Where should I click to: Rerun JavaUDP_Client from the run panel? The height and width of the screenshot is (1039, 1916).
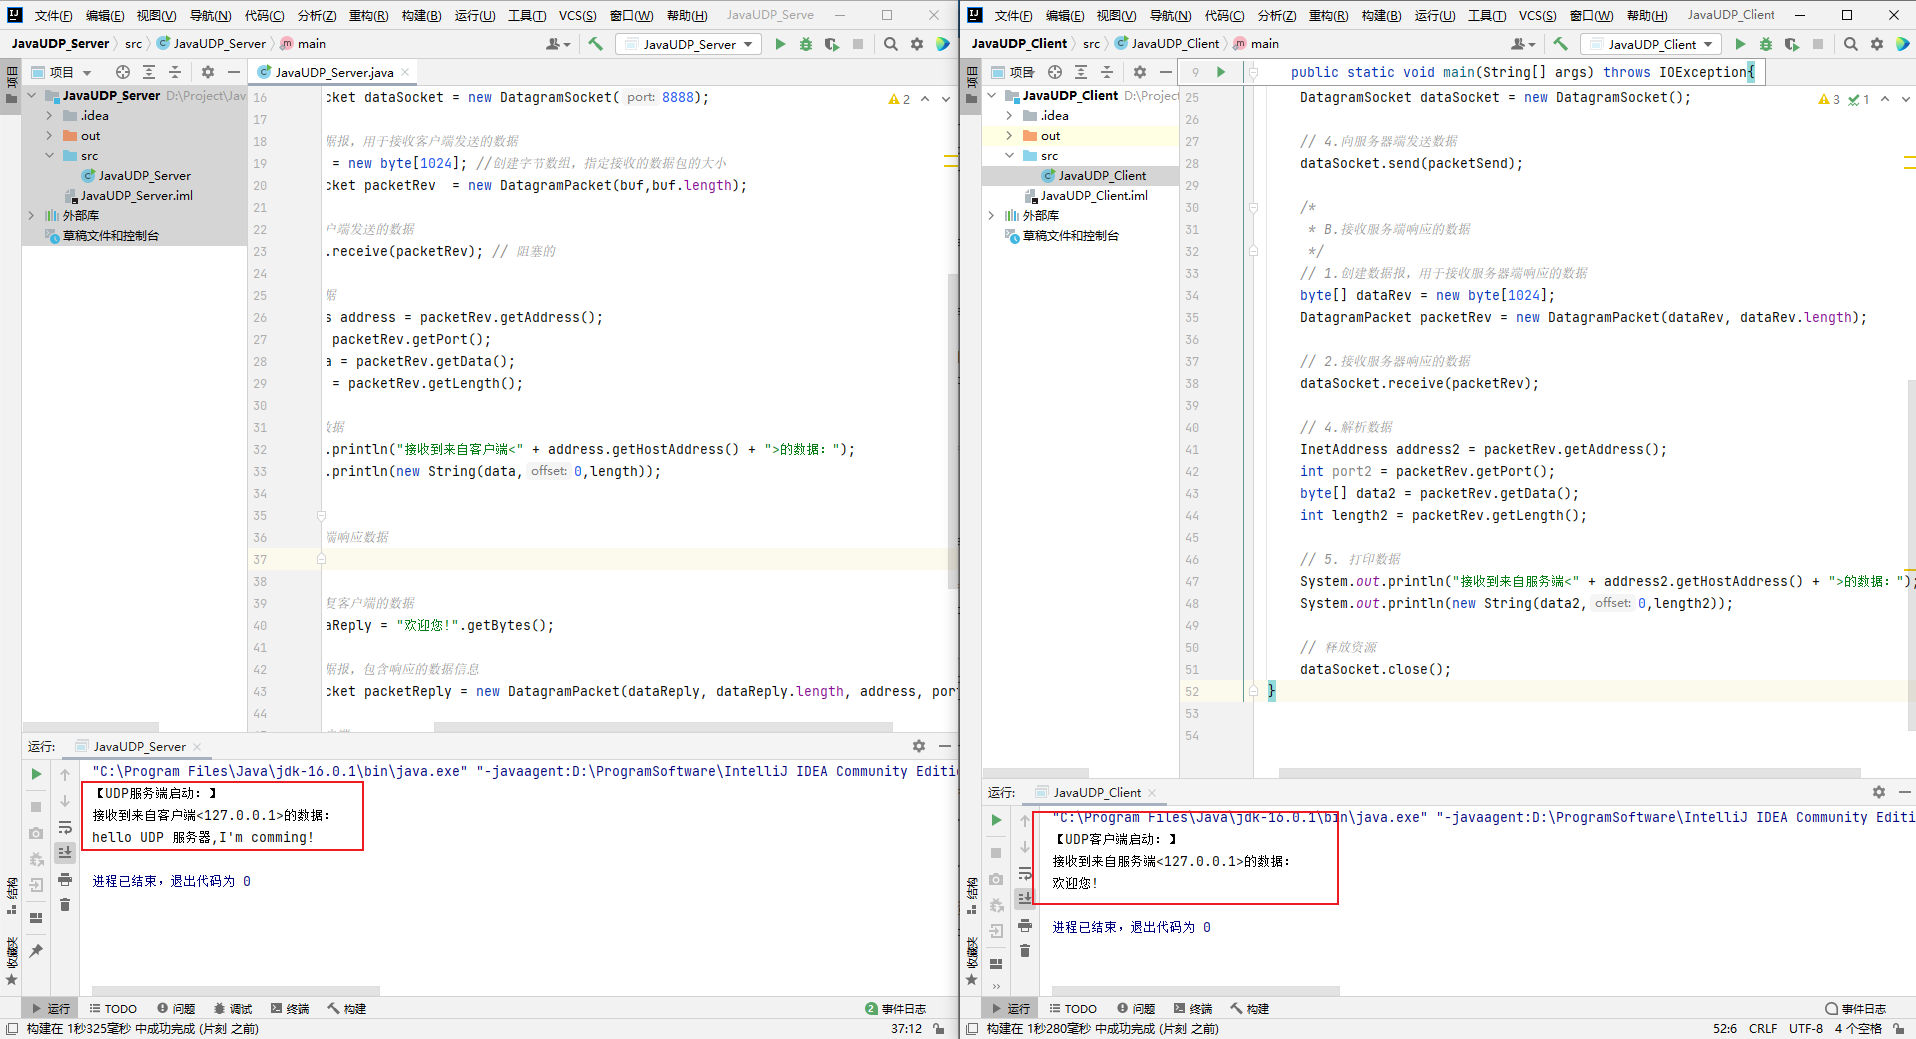coord(996,819)
